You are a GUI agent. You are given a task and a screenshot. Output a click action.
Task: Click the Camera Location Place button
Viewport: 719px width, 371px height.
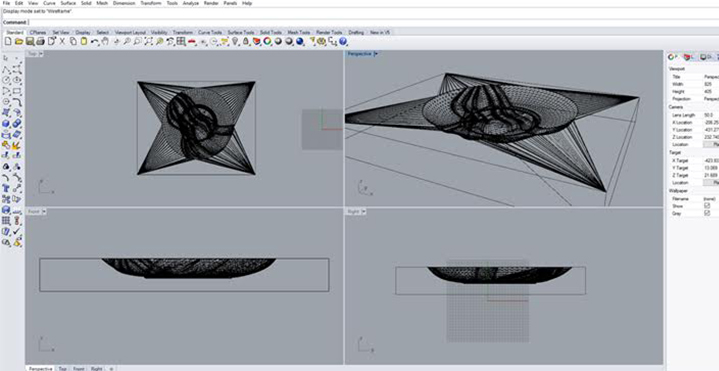click(711, 144)
